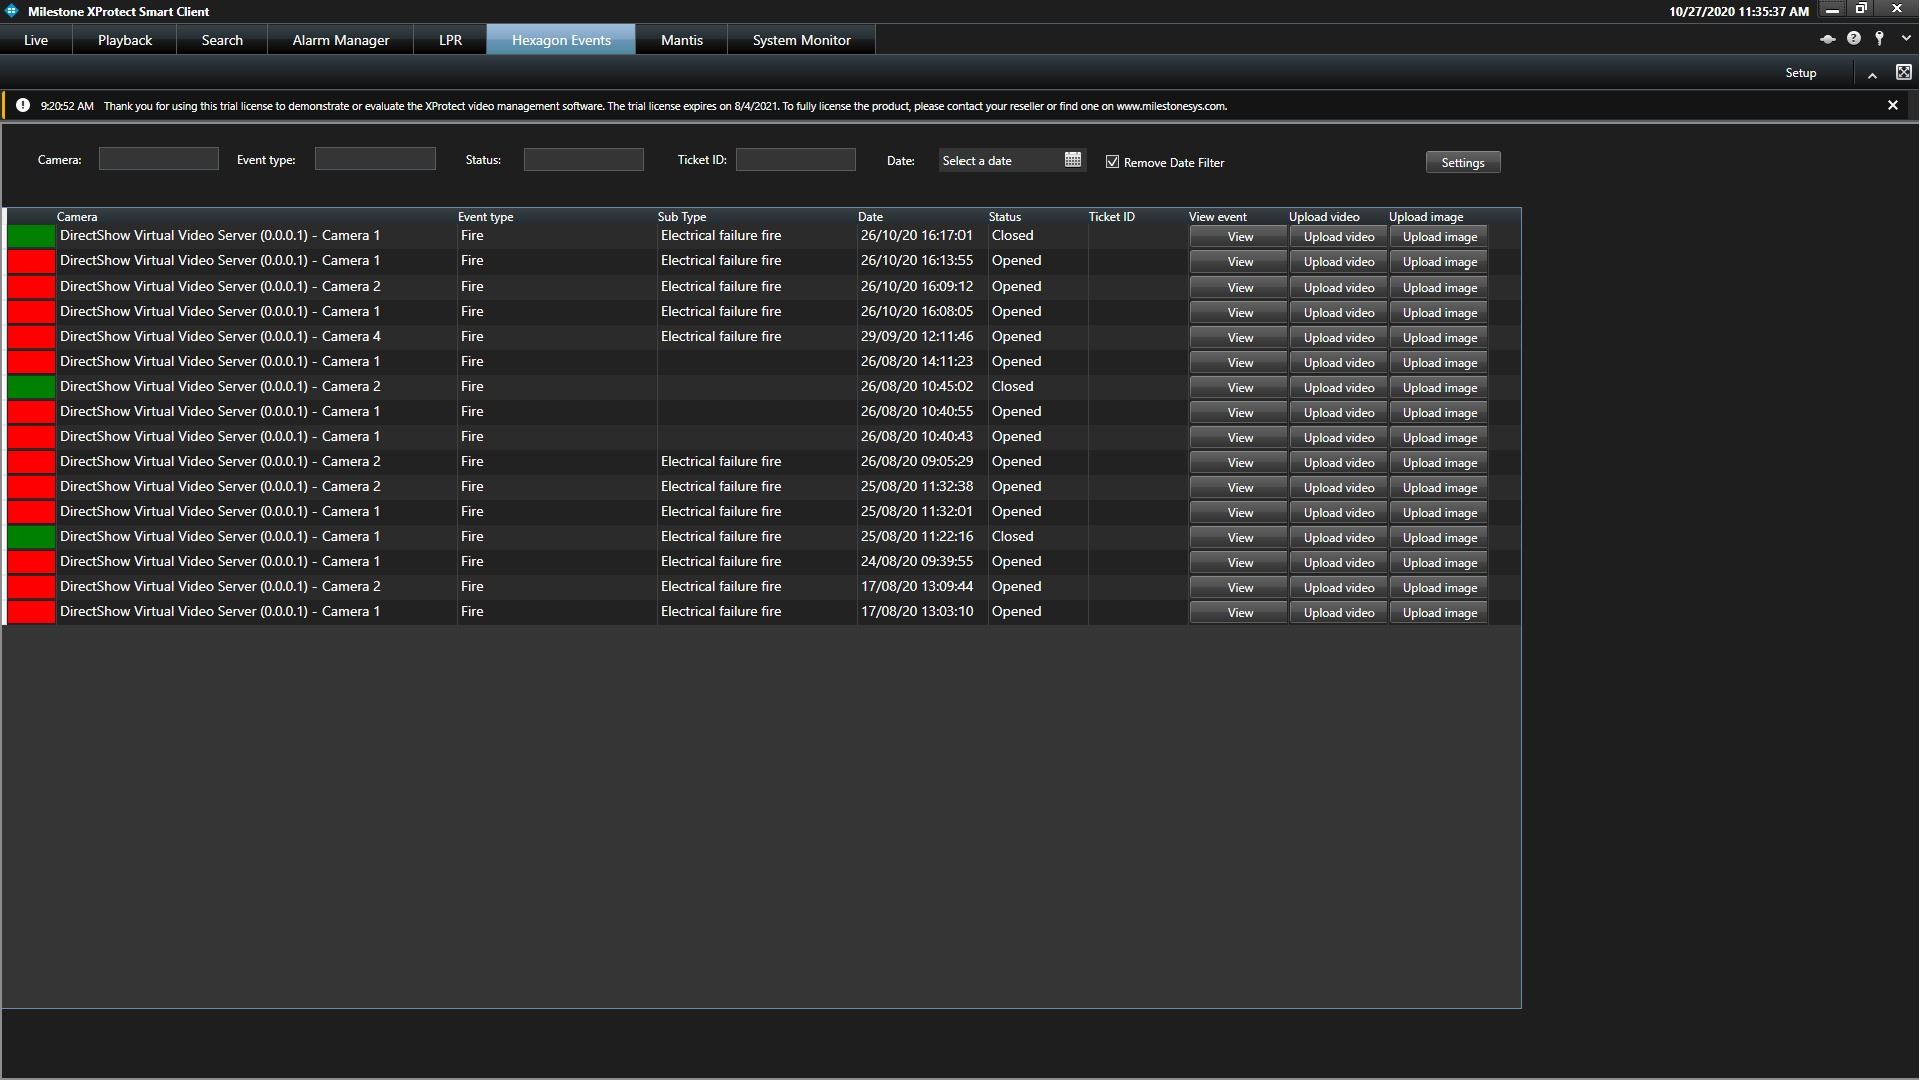Focus the Camera filter field

coord(158,159)
